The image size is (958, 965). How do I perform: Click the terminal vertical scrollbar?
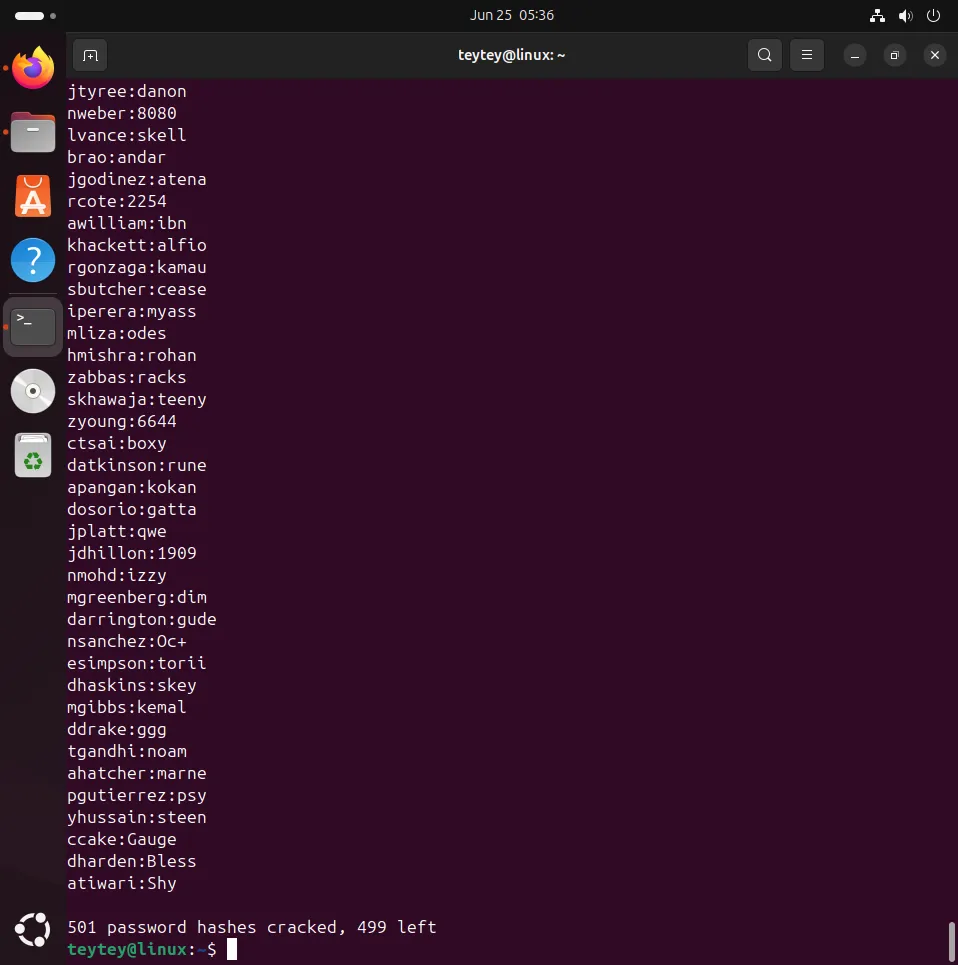(951, 940)
